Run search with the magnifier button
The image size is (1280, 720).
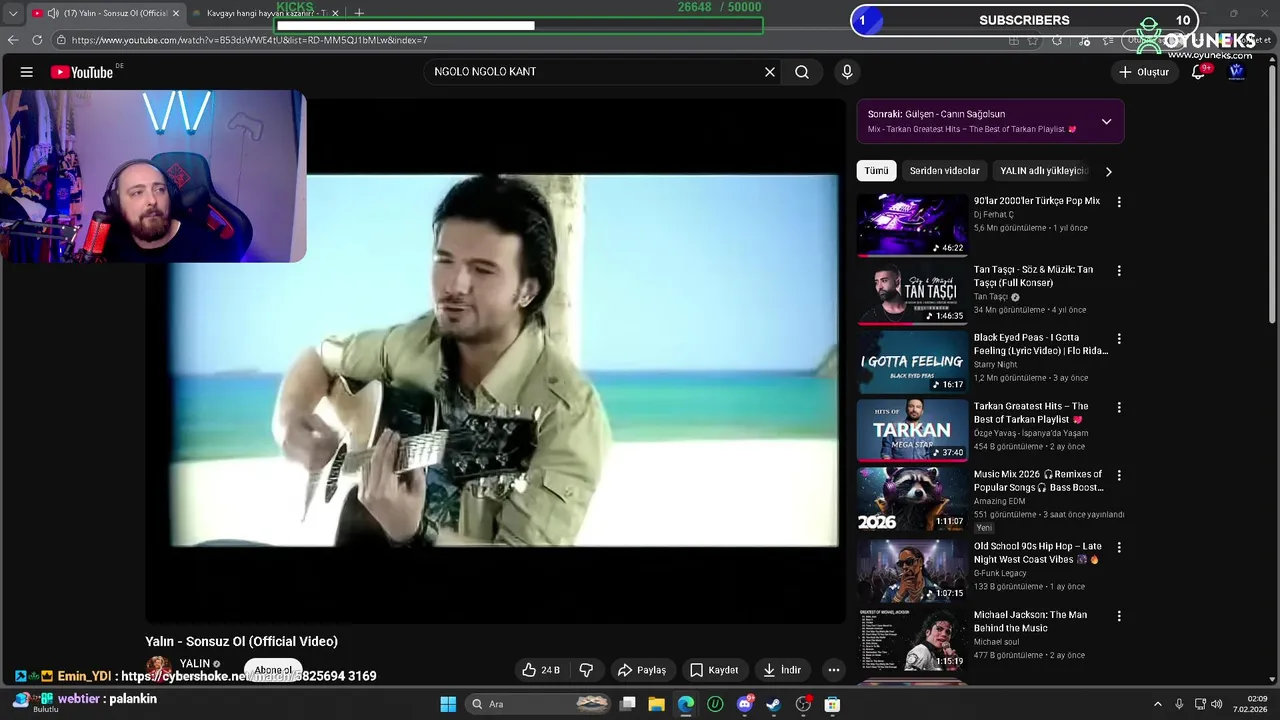(x=802, y=72)
